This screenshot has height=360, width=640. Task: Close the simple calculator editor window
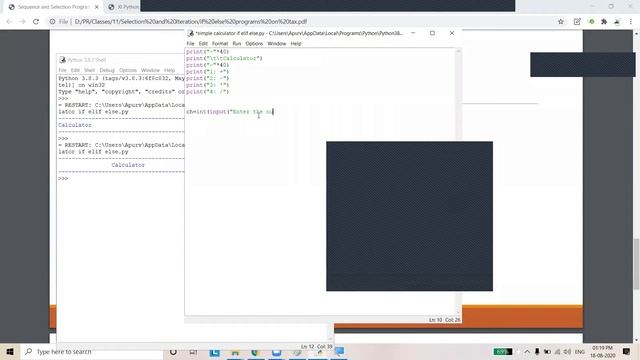(452, 33)
